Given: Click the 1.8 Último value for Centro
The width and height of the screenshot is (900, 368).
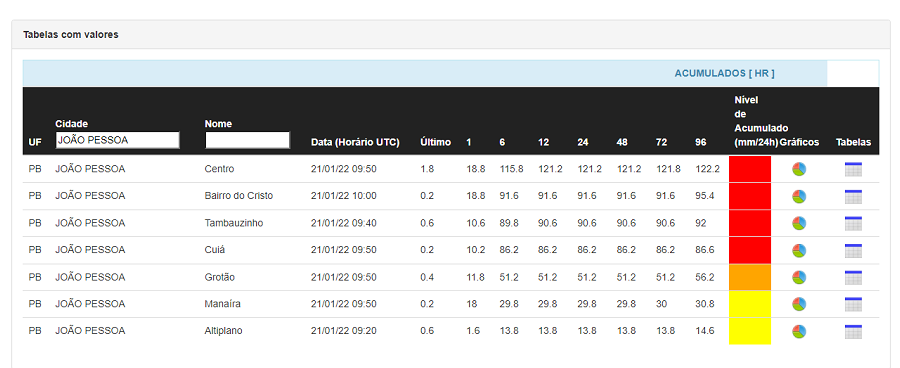Looking at the screenshot, I should click(x=427, y=169).
